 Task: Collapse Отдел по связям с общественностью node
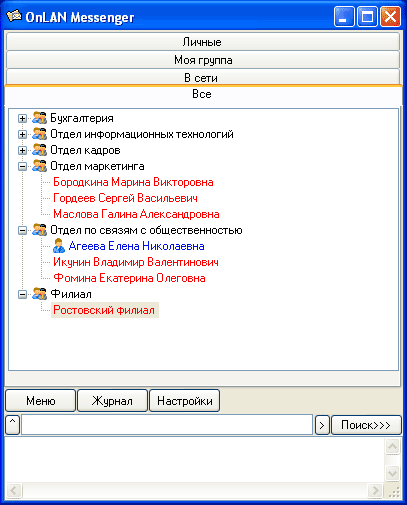(x=22, y=230)
